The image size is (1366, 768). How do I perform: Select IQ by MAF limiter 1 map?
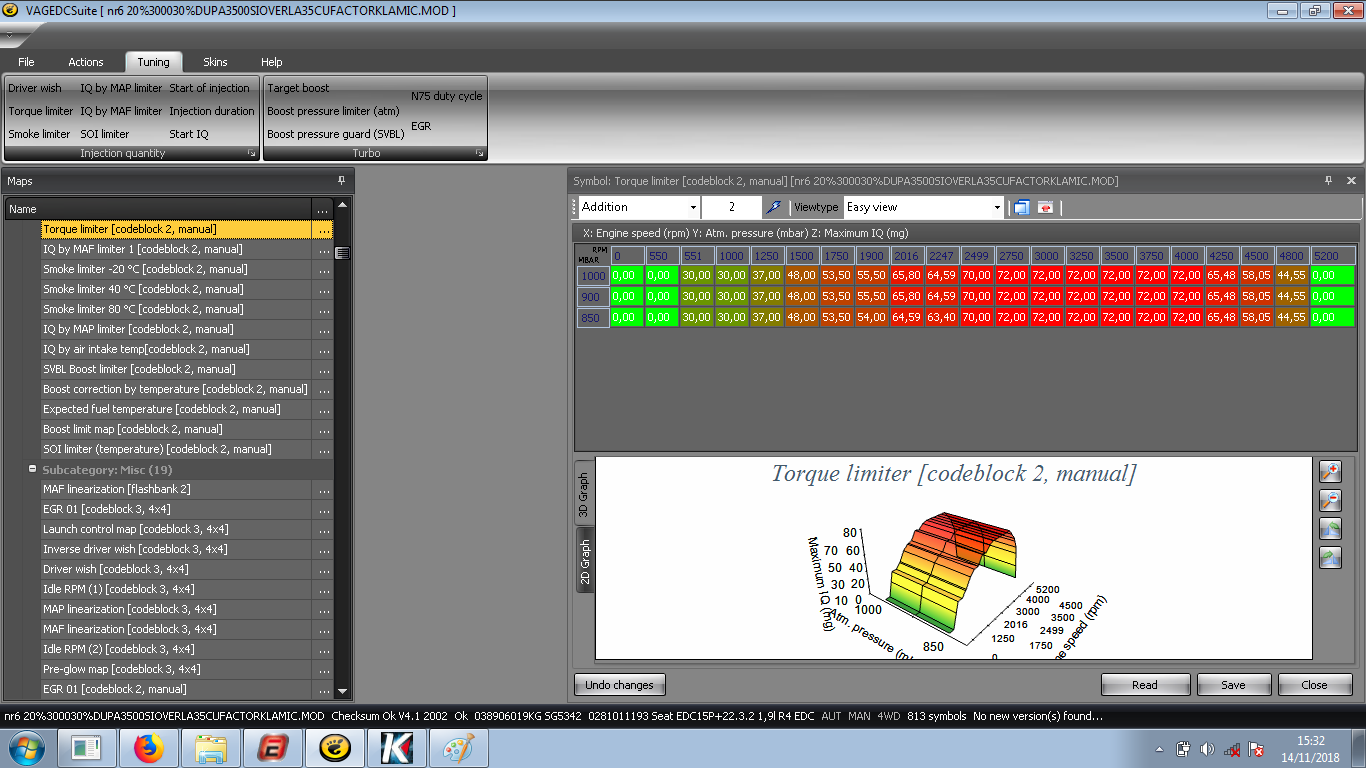click(176, 249)
